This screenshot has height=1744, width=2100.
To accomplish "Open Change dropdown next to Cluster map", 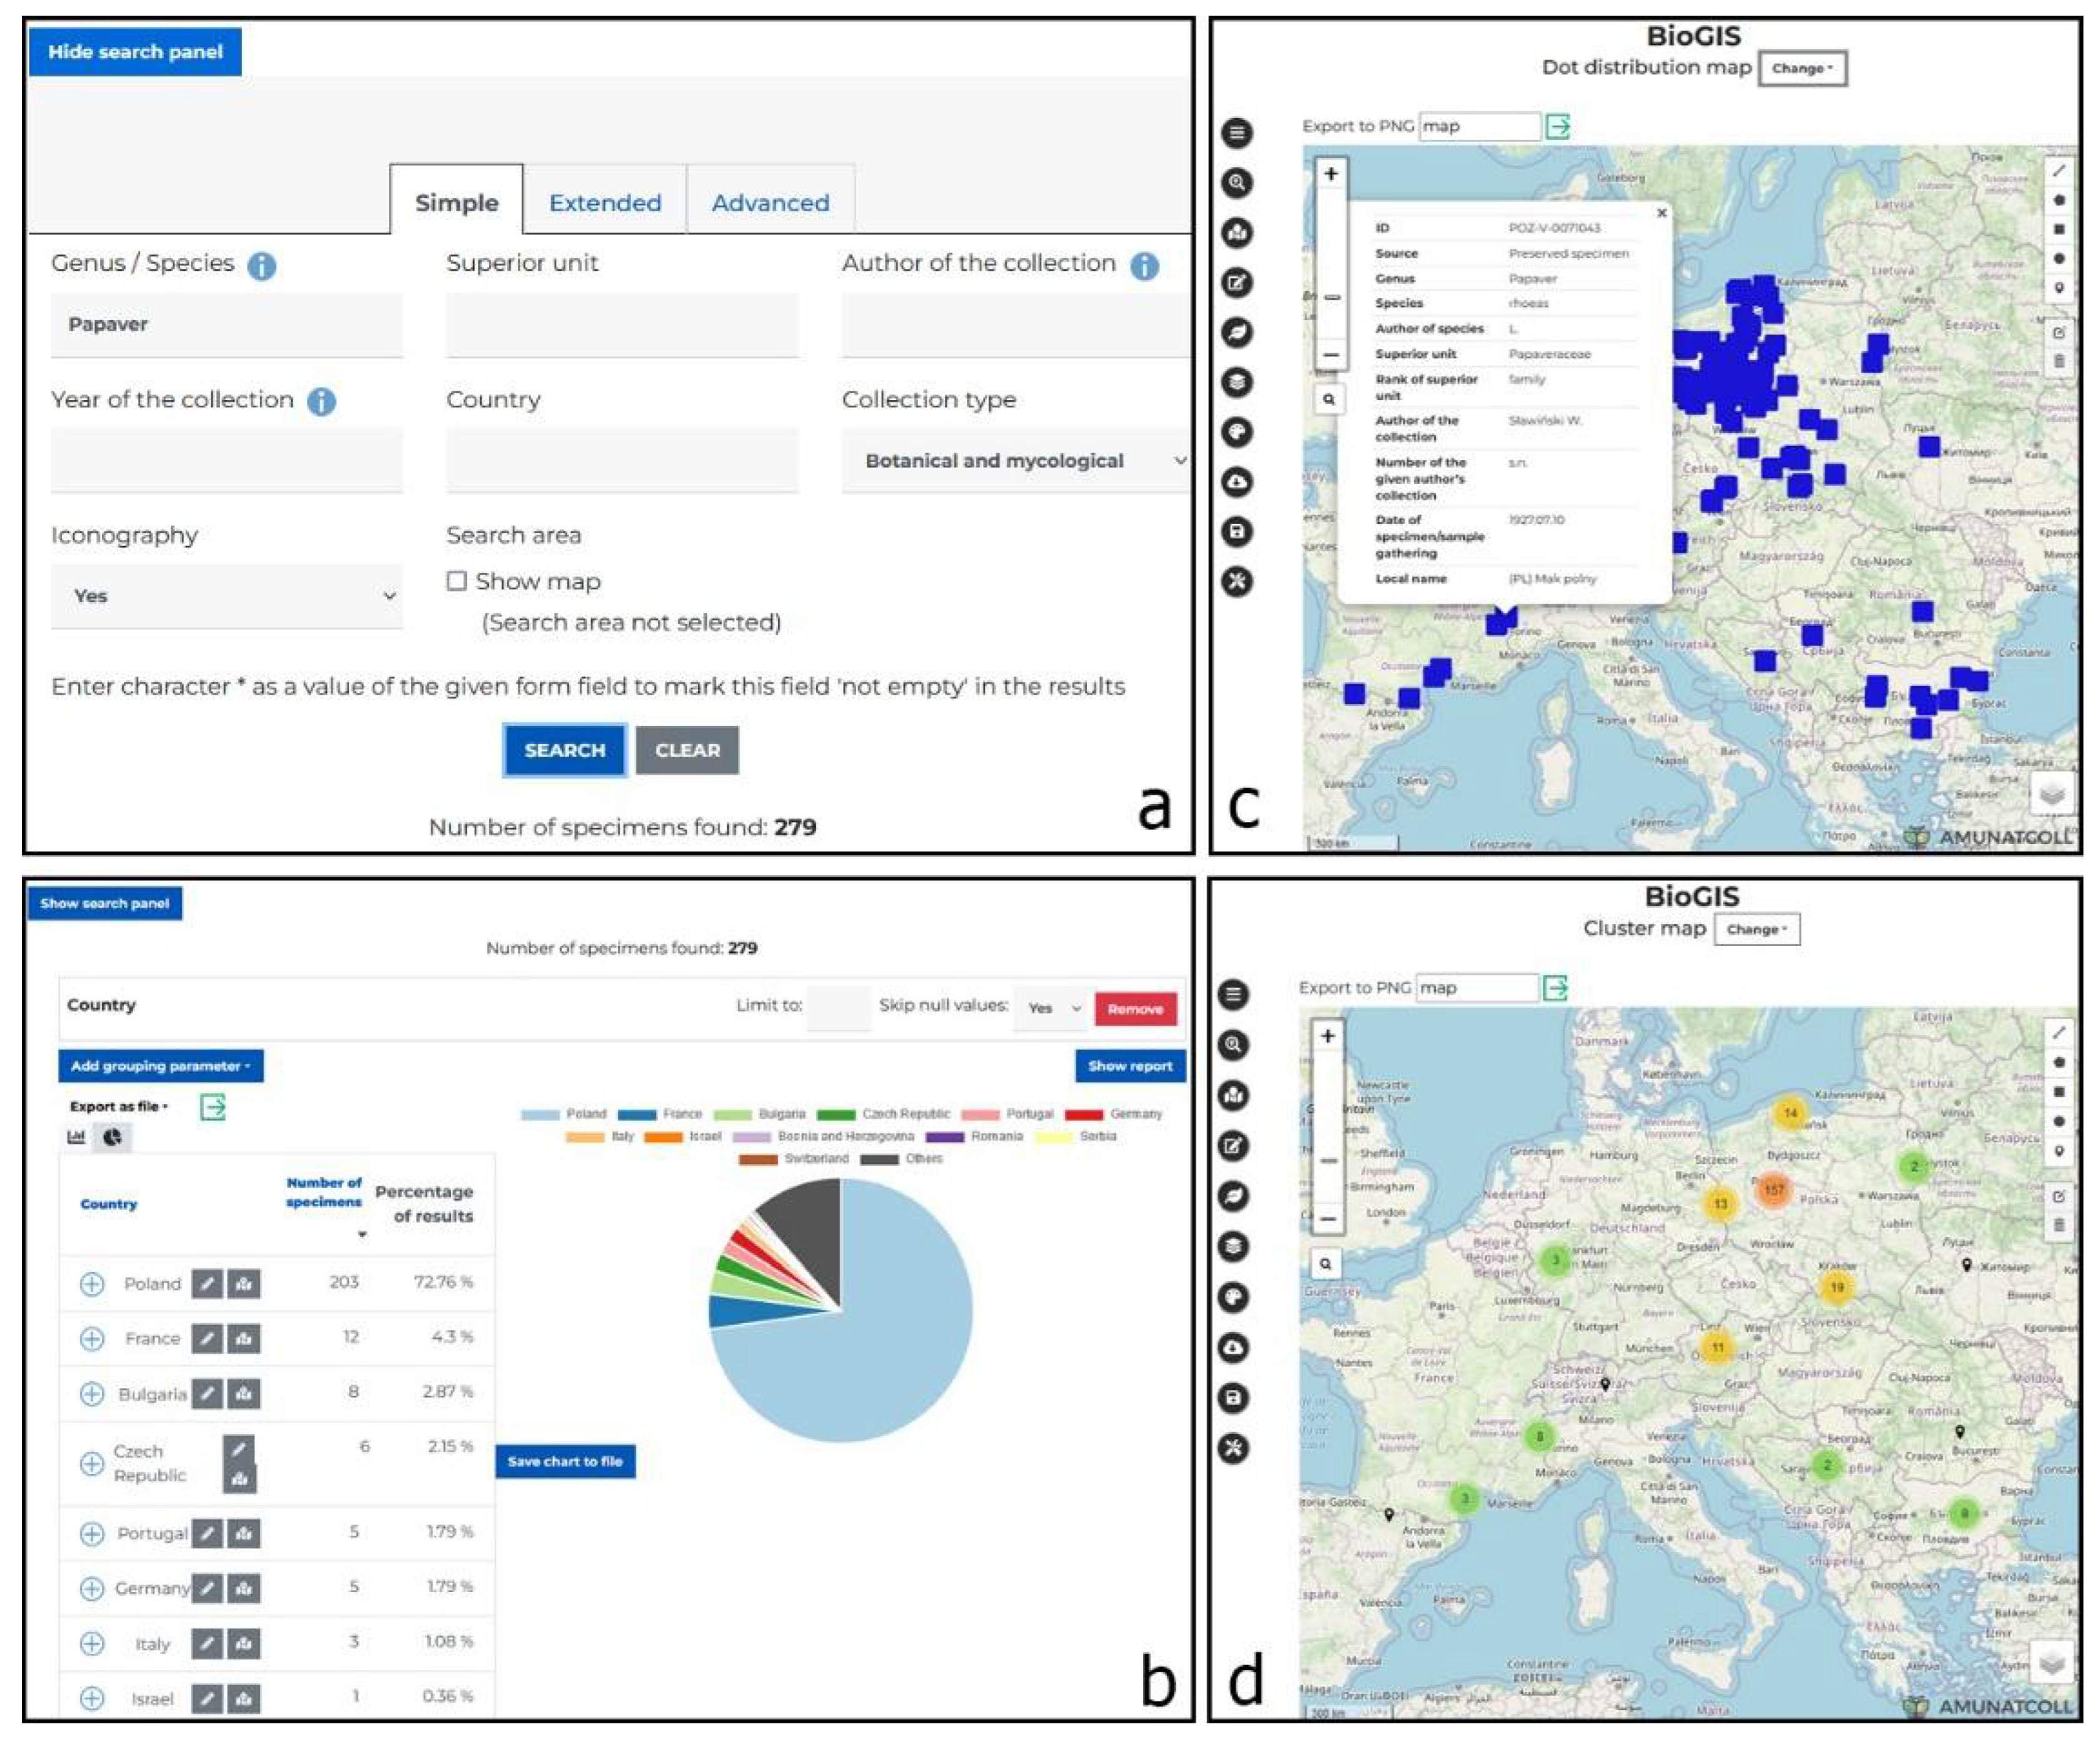I will 1756,929.
